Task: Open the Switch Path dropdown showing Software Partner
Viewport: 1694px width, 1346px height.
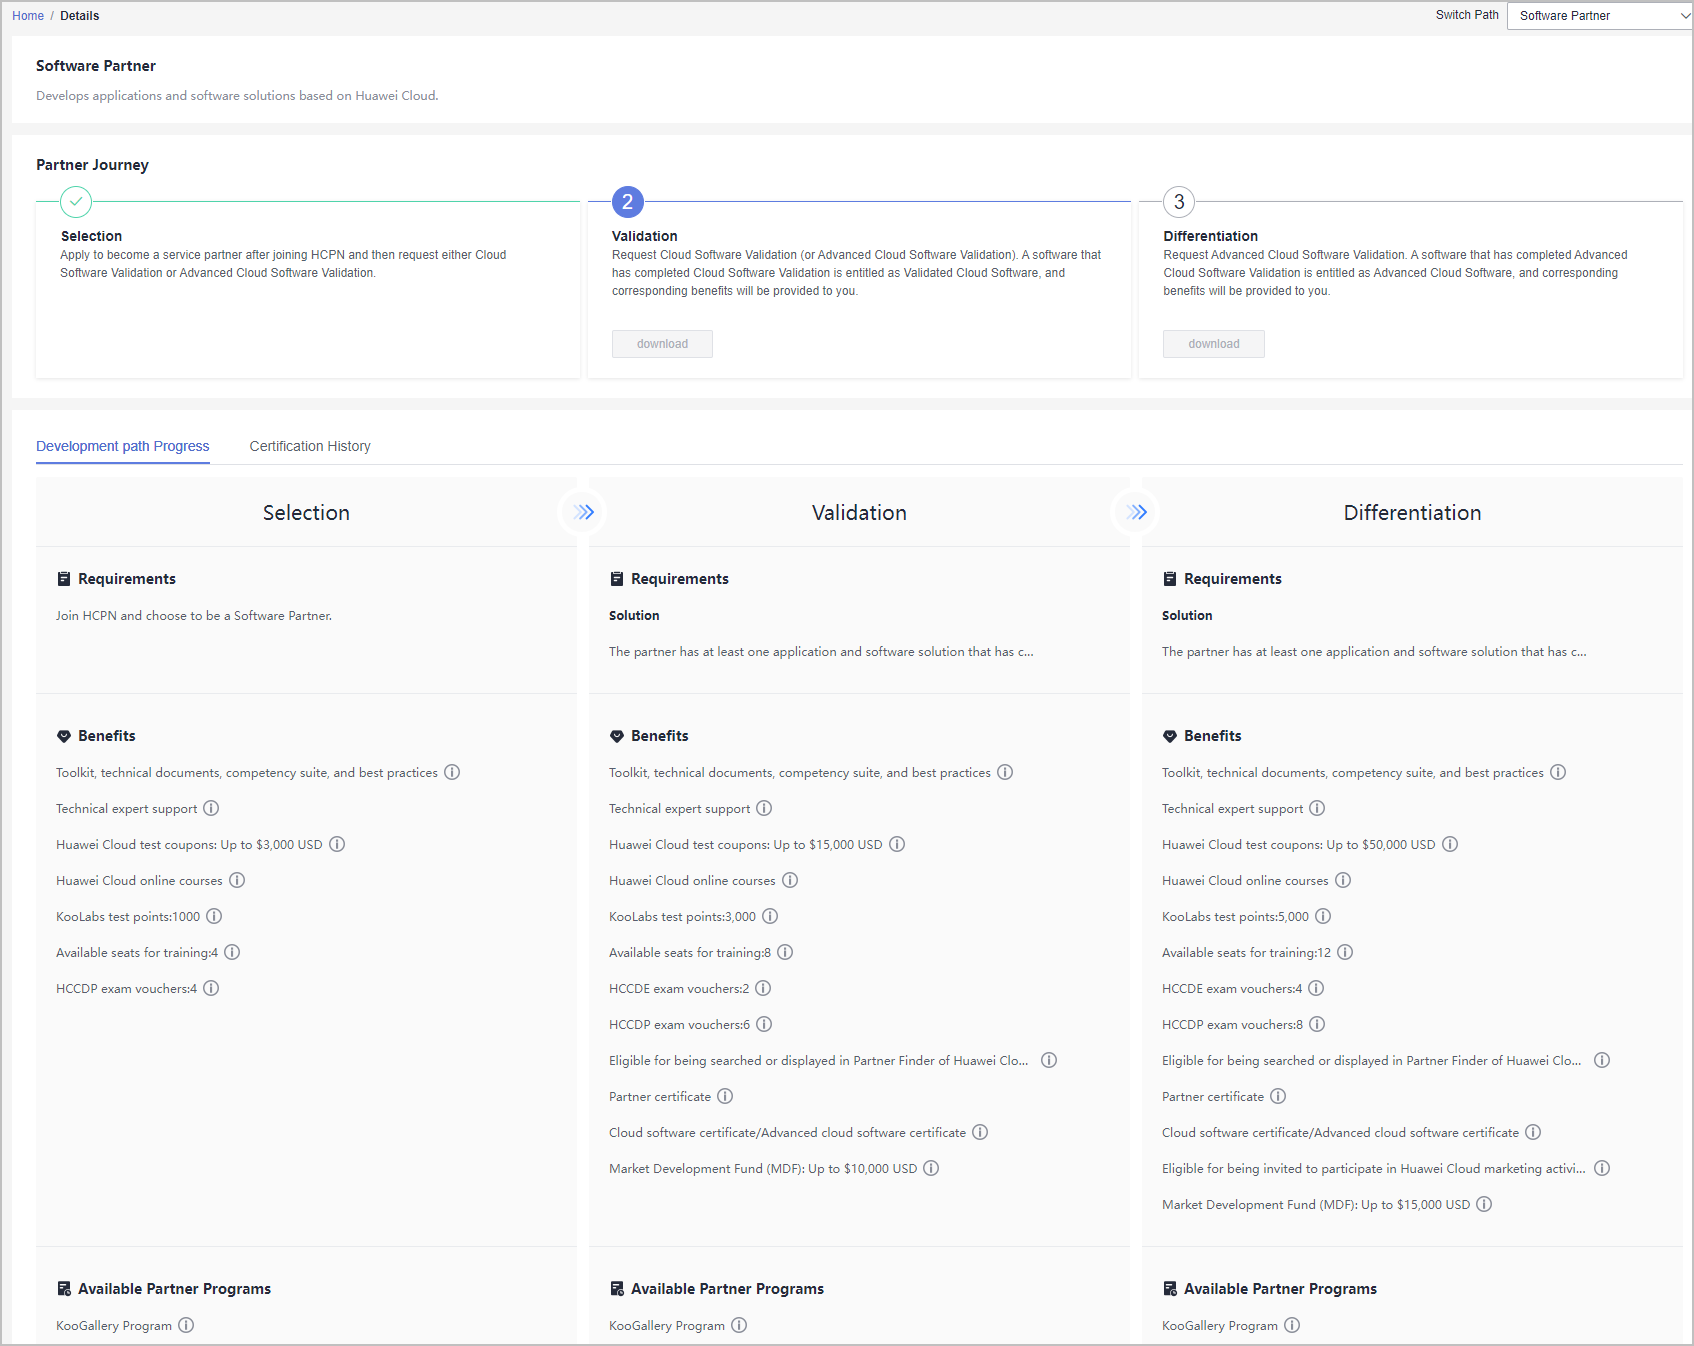Action: click(x=1600, y=16)
